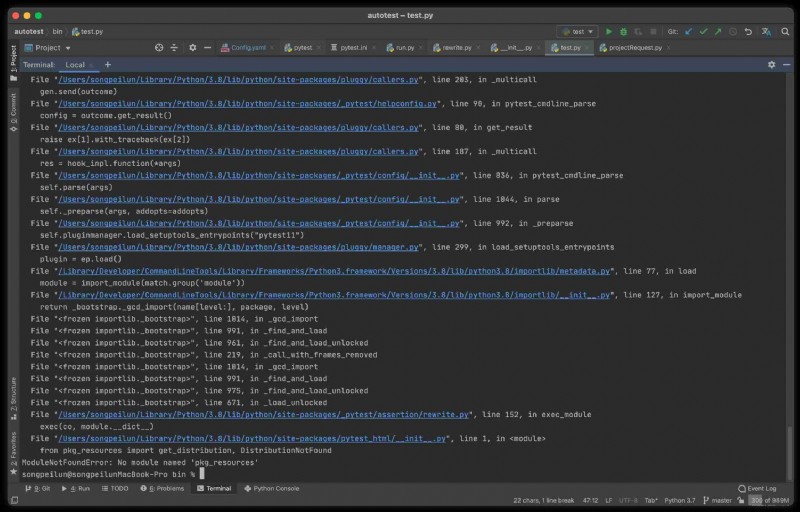Click the Stop process icon in the toolbar
The height and width of the screenshot is (512, 800).
tap(653, 32)
